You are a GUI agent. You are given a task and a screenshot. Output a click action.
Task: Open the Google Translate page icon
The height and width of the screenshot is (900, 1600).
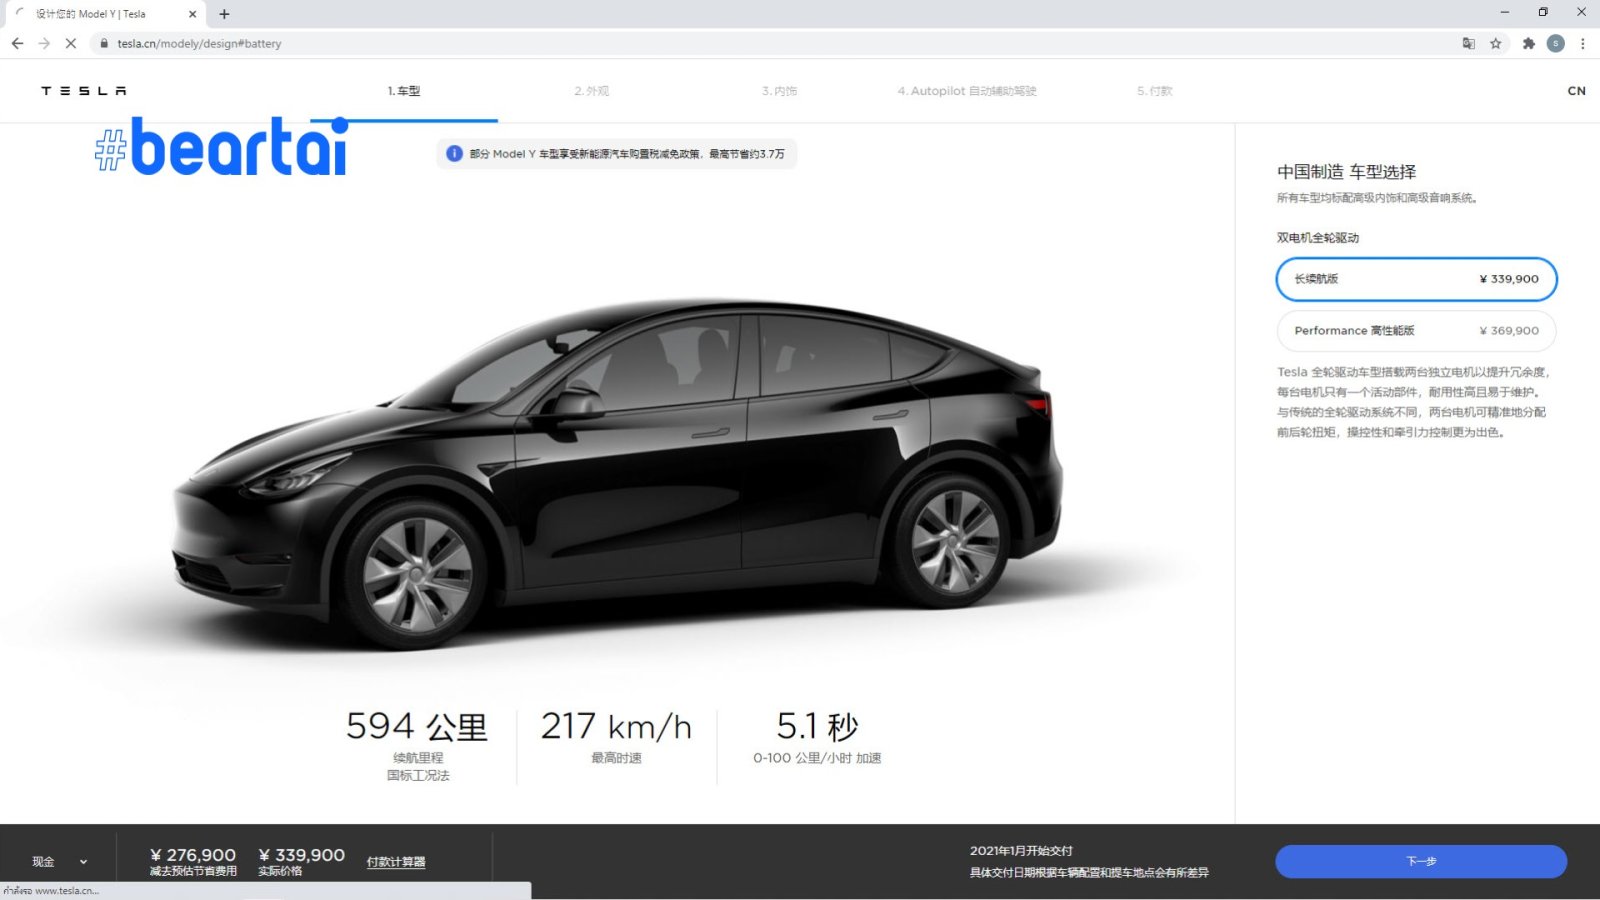point(1468,43)
